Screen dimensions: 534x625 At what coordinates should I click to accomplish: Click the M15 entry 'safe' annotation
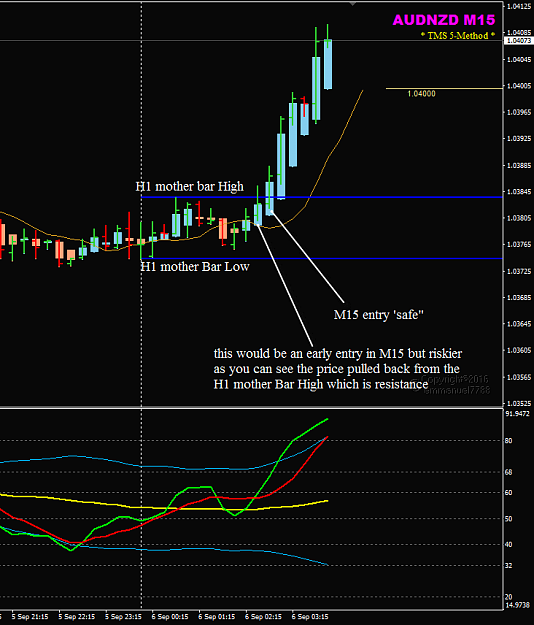point(379,315)
